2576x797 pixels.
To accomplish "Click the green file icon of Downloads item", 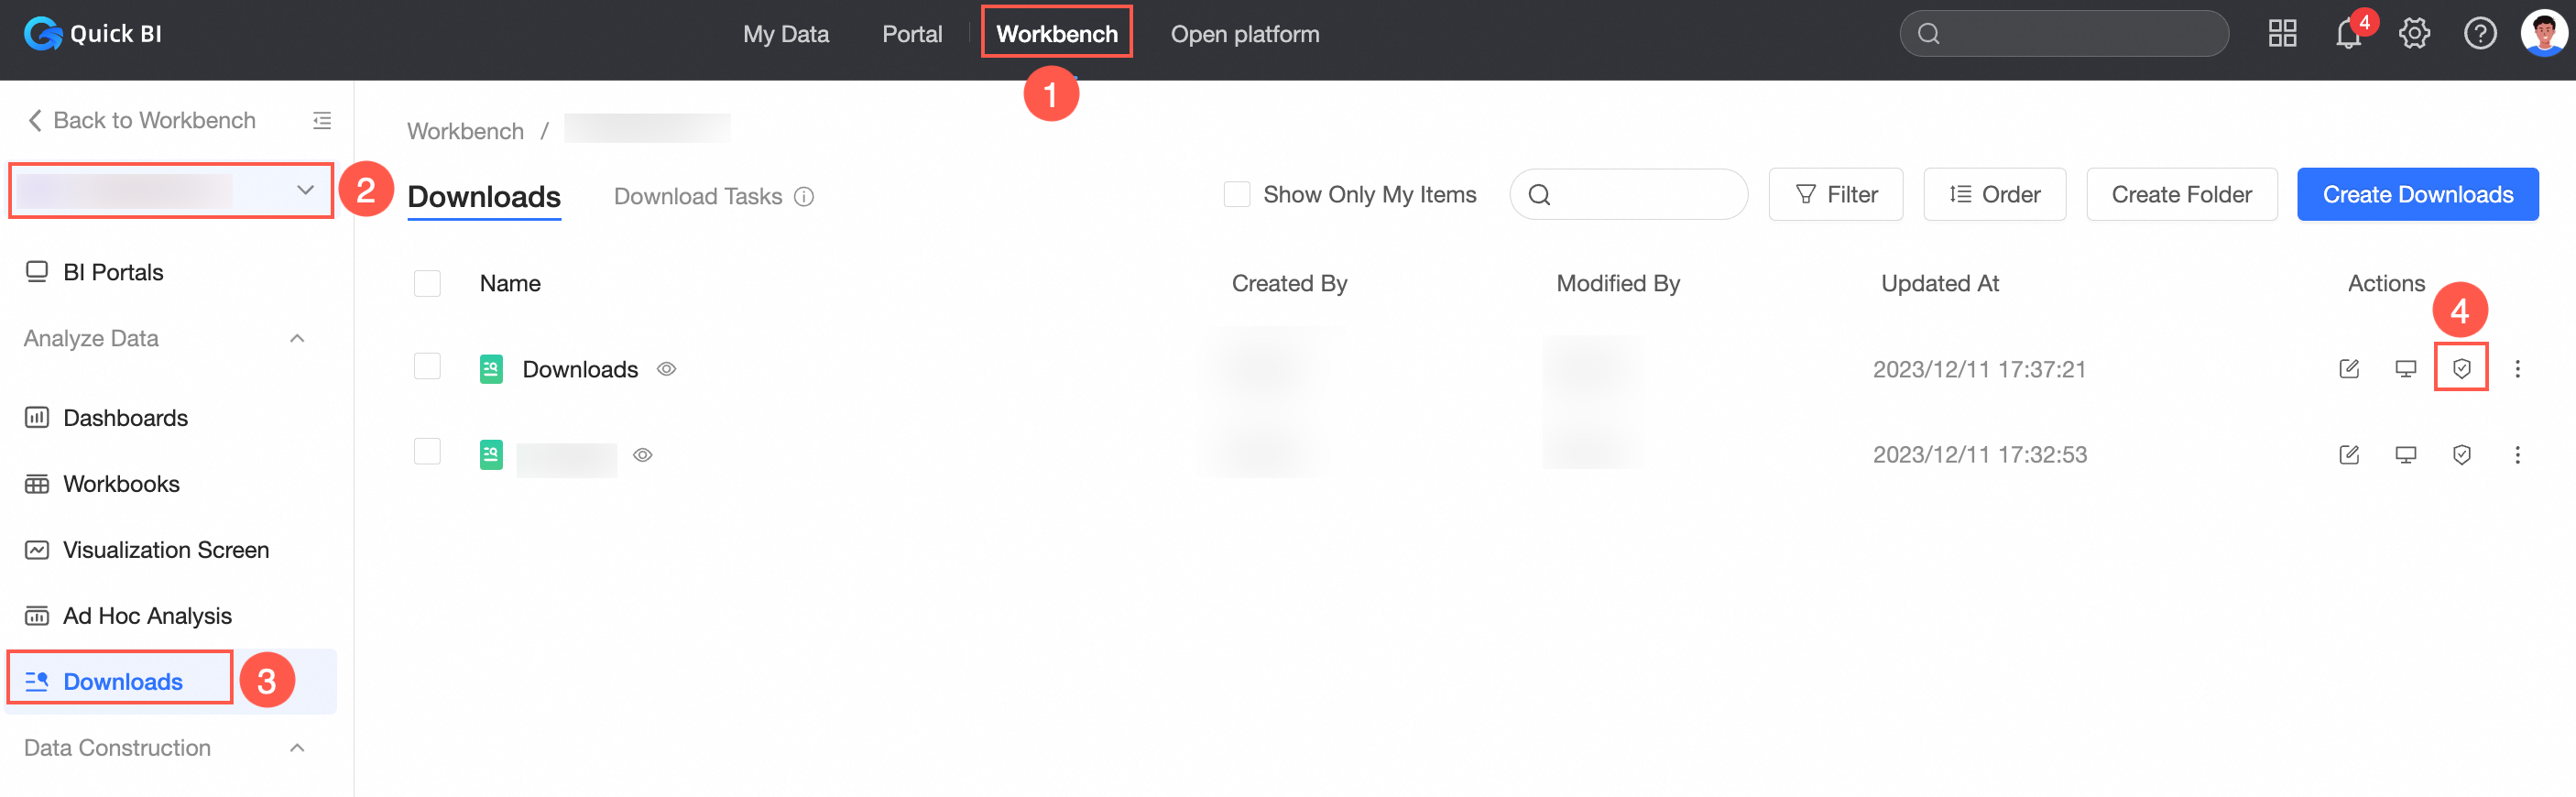I will (491, 369).
